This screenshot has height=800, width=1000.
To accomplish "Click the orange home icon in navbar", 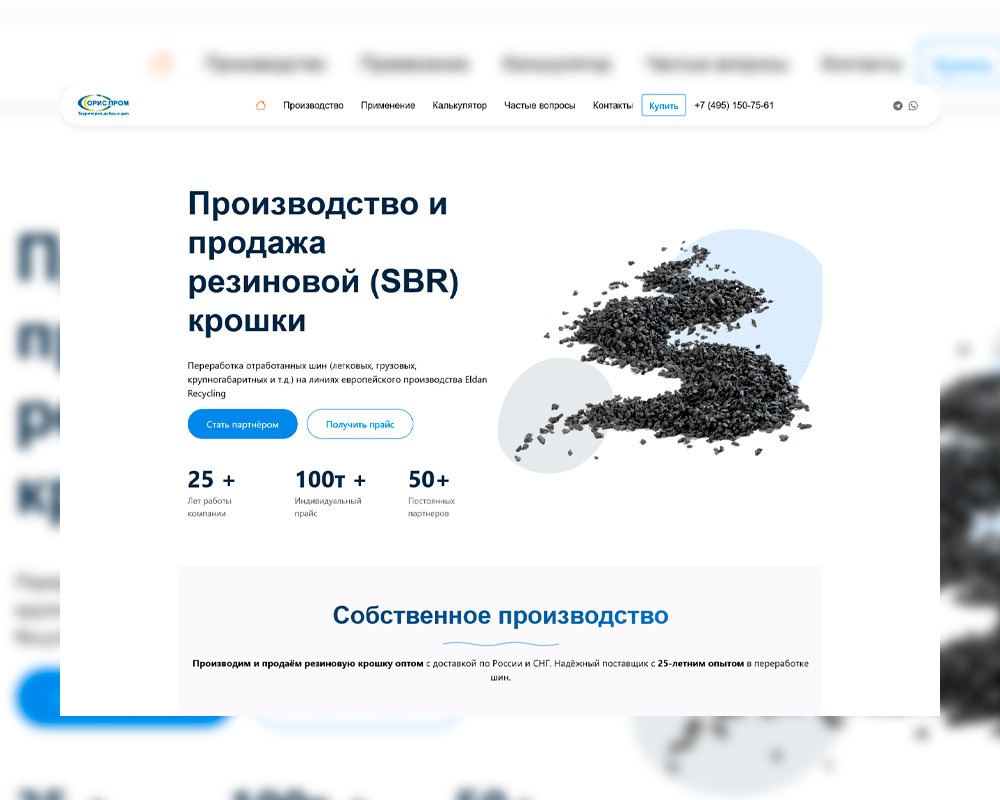I will coord(260,105).
